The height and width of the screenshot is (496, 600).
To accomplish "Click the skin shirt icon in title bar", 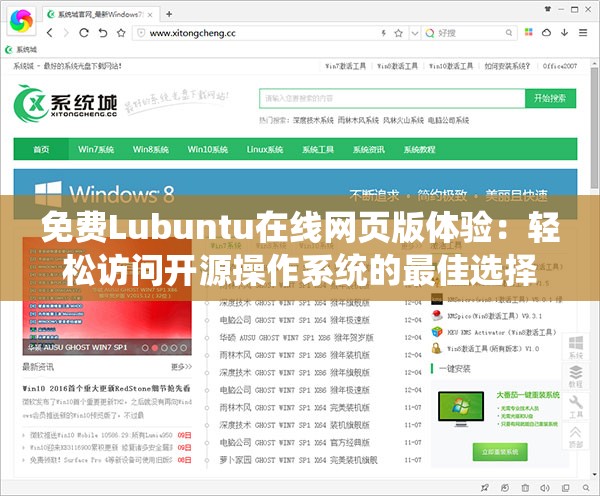I will (x=548, y=9).
